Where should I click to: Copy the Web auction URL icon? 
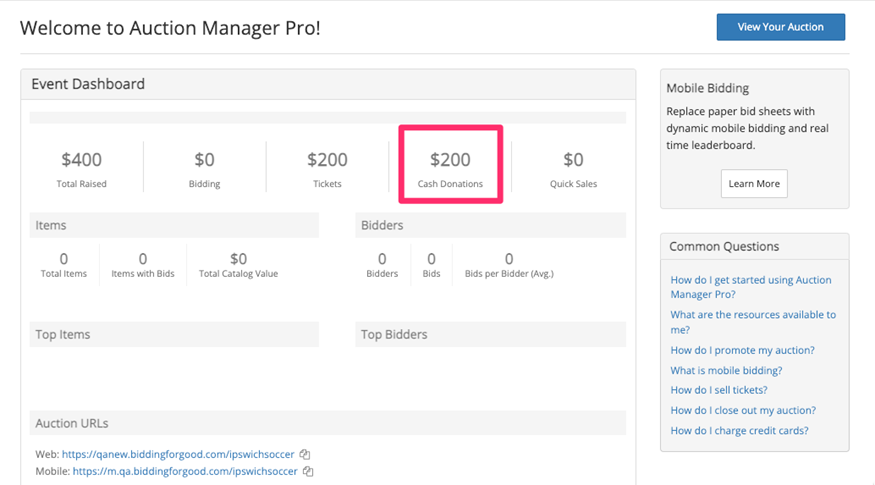click(x=305, y=454)
